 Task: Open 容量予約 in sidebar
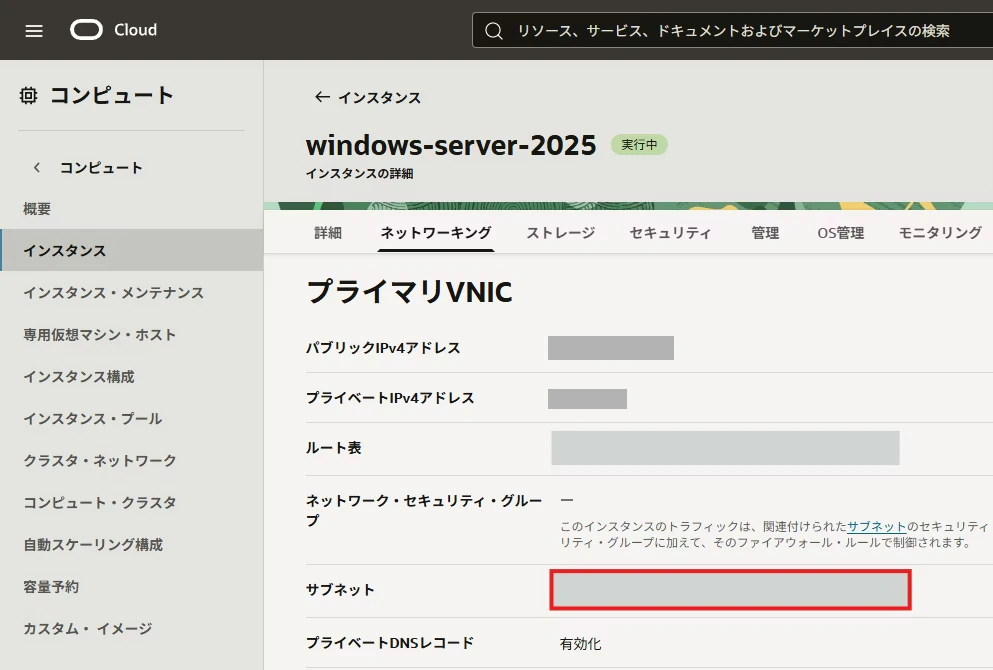[x=51, y=587]
